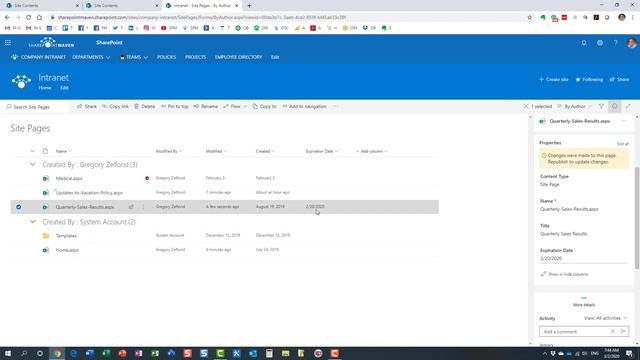
Task: Switch to the second Site Contents browser tab
Action: [122, 6]
